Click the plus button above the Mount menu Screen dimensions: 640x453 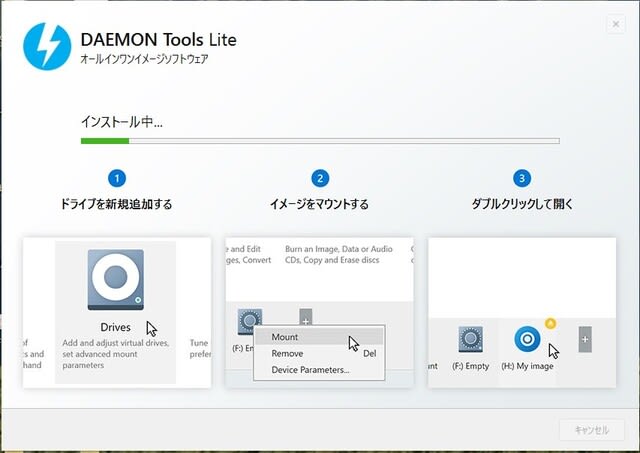[306, 317]
